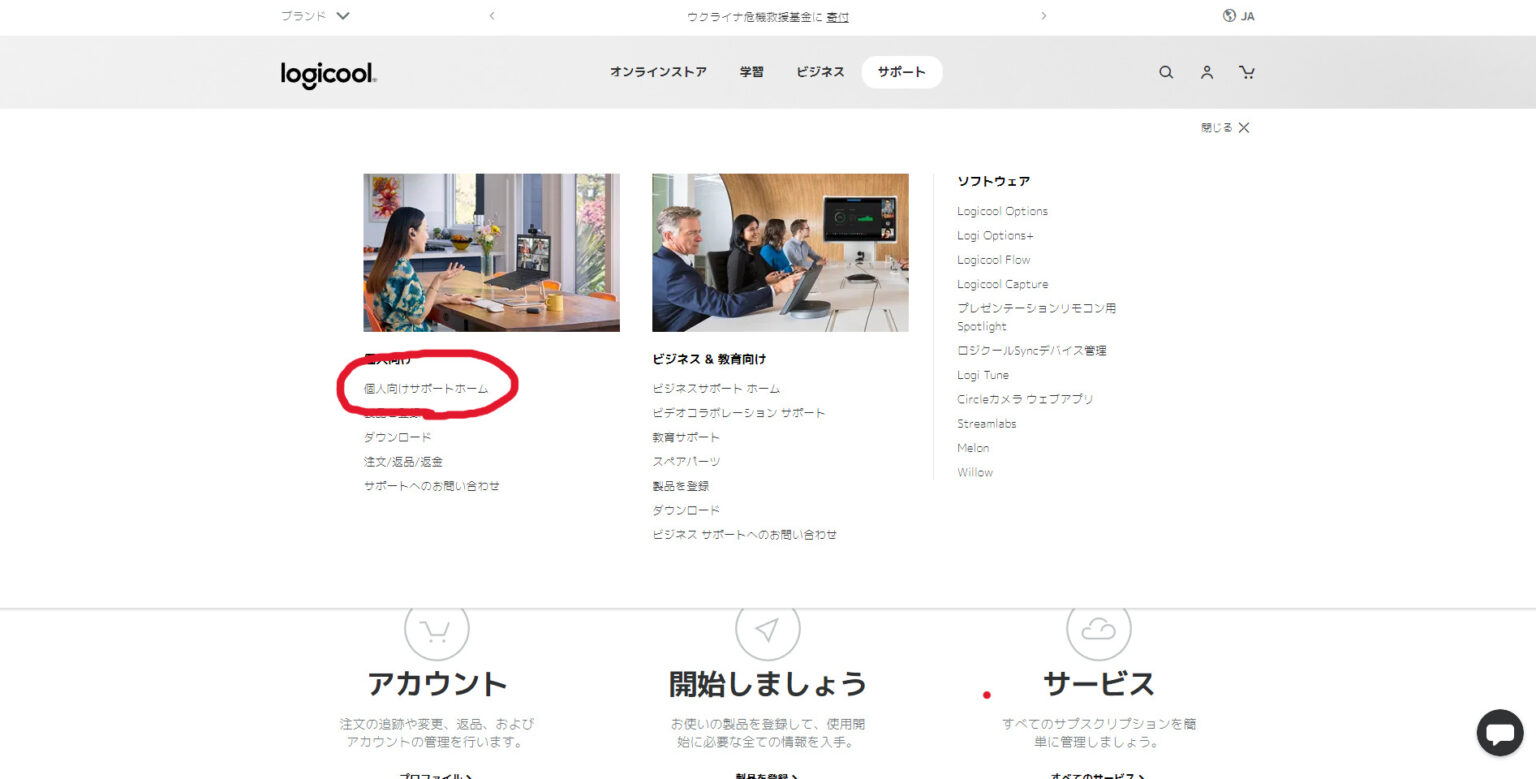Select the 開始しましょう paper plane icon
The height and width of the screenshot is (779, 1536).
pos(768,628)
